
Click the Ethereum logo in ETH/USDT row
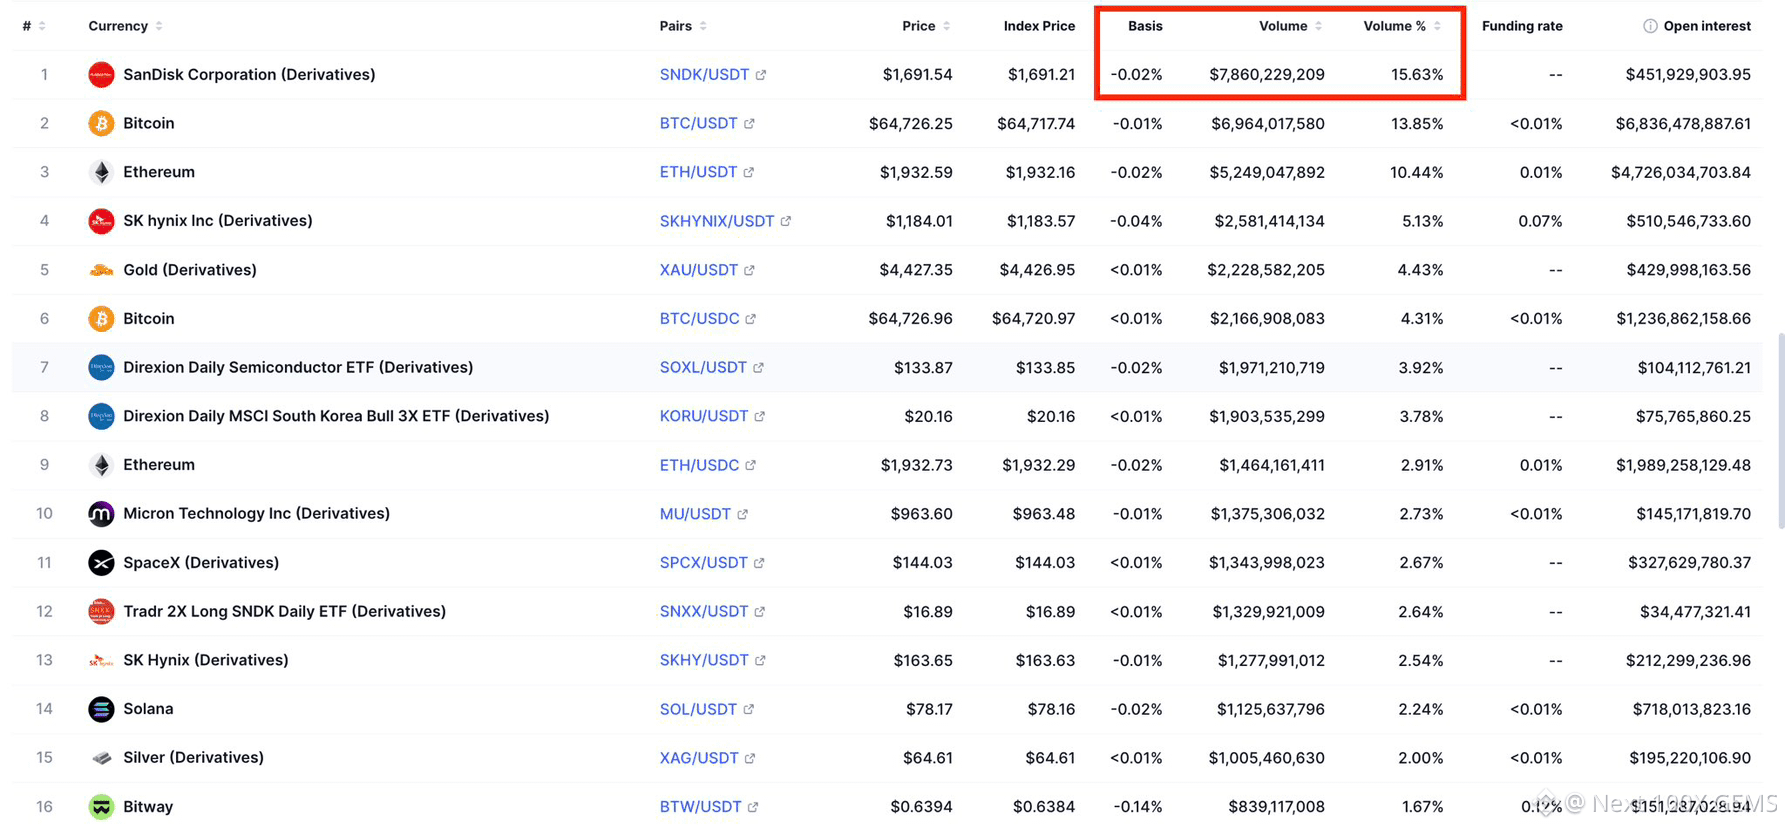click(101, 172)
